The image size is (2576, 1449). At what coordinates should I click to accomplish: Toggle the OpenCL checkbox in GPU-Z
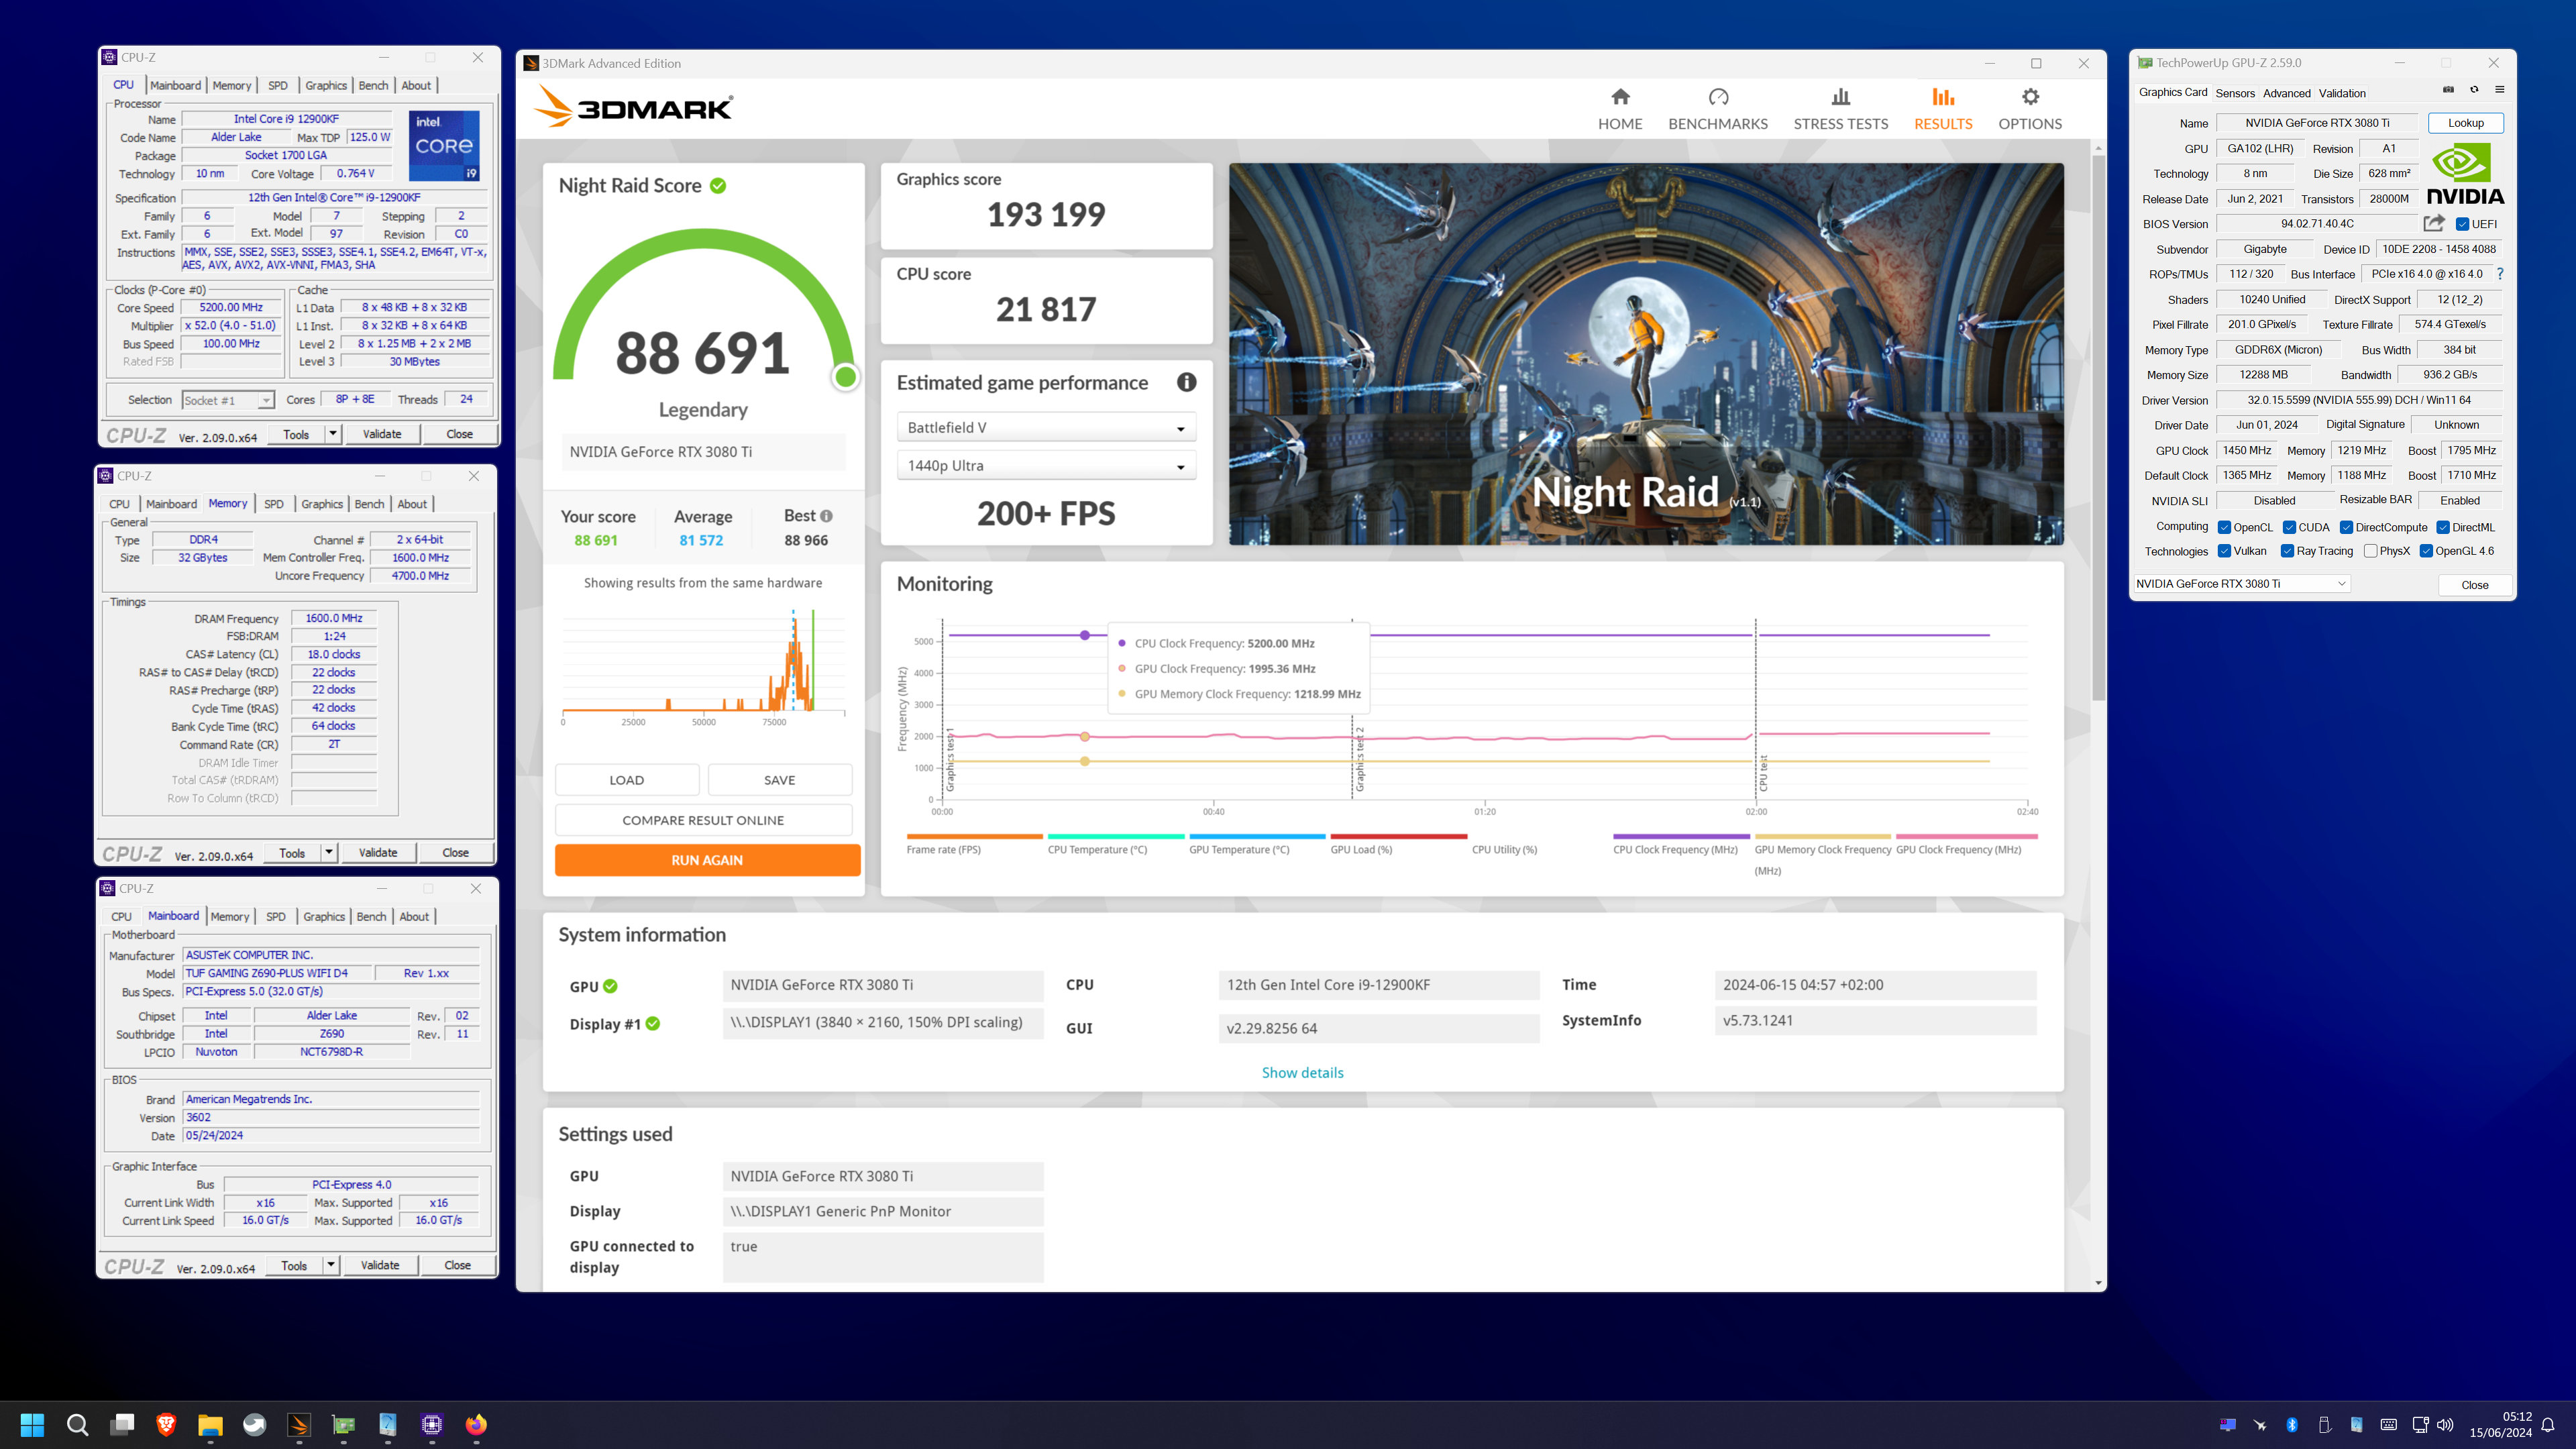pyautogui.click(x=2224, y=527)
